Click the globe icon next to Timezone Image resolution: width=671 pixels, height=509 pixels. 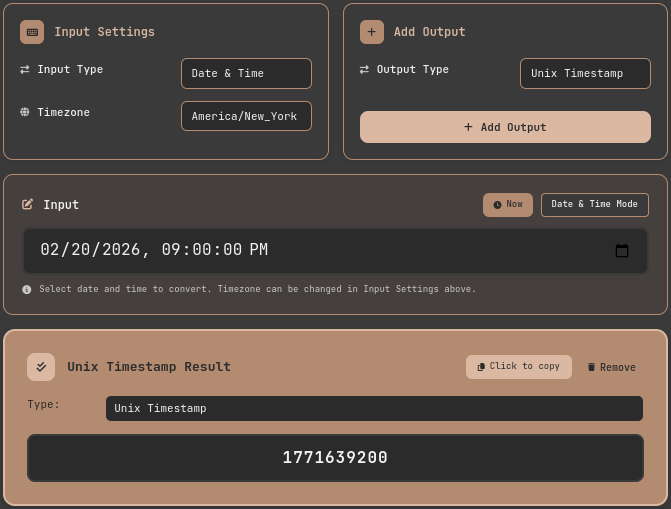point(25,112)
